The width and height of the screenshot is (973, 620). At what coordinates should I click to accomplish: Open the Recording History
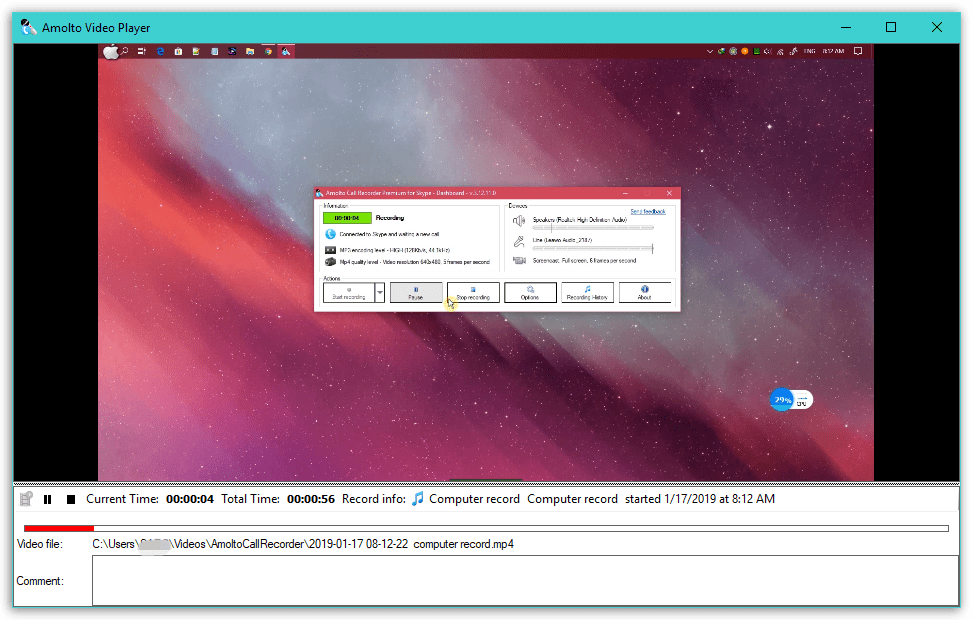[x=587, y=292]
